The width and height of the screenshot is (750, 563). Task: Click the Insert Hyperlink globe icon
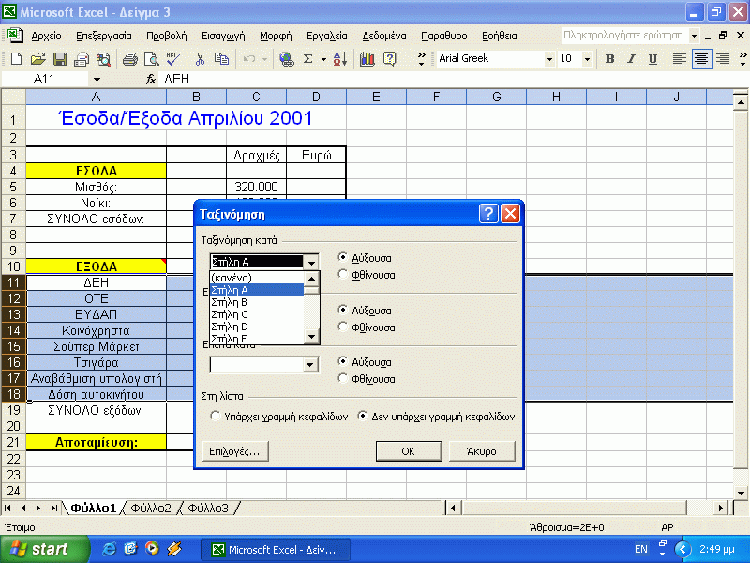[x=286, y=59]
